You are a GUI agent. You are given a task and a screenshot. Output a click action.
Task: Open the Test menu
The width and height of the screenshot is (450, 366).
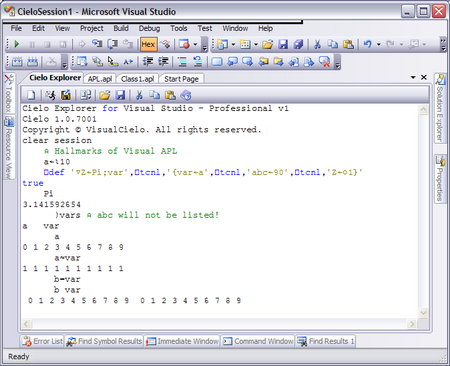pos(205,28)
